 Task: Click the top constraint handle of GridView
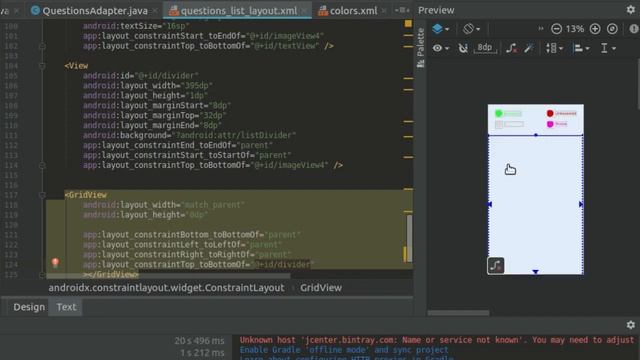click(x=536, y=135)
